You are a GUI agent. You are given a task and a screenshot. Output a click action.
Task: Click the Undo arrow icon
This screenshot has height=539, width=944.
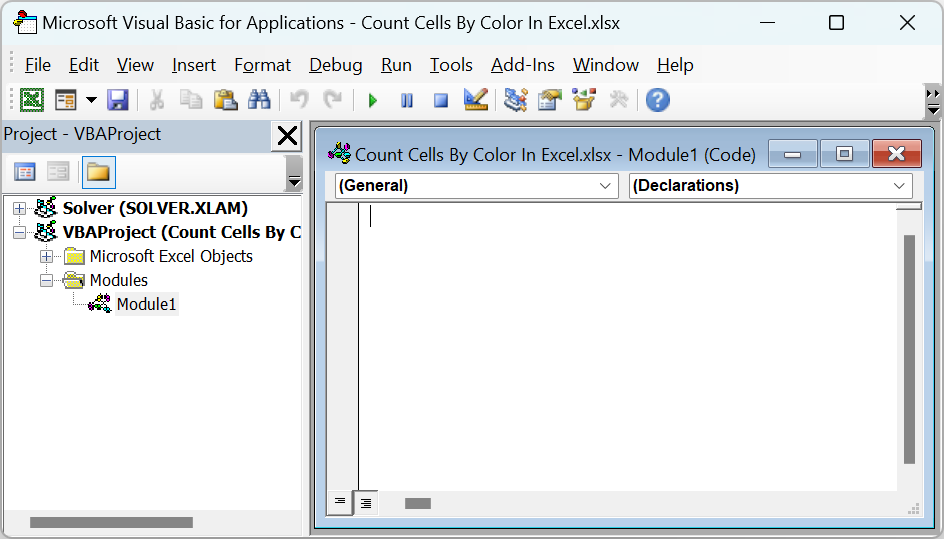pyautogui.click(x=299, y=100)
